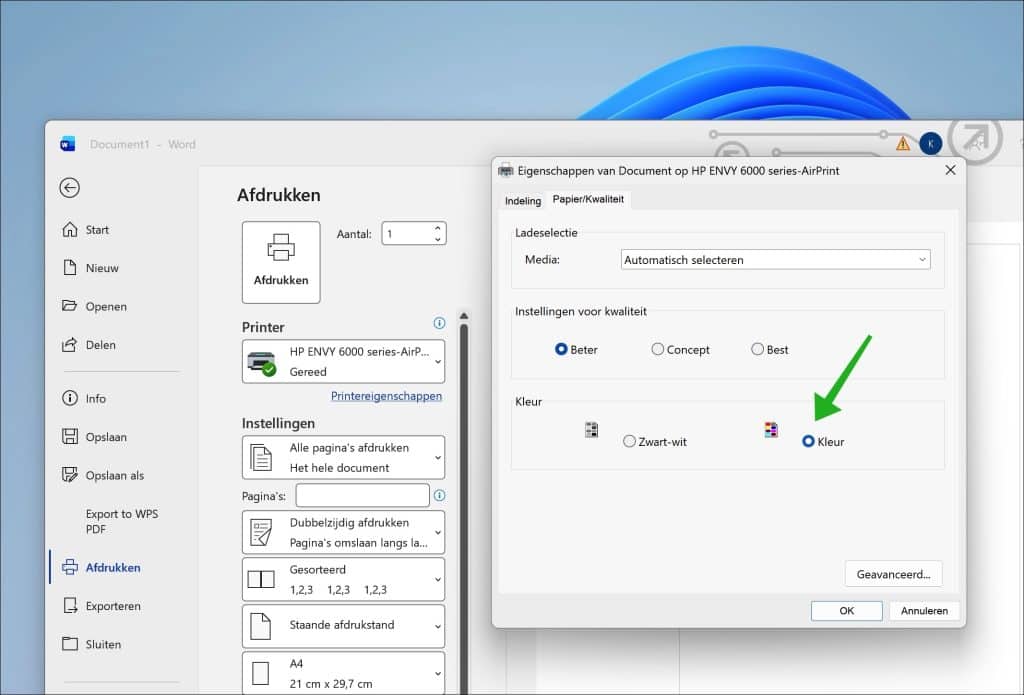This screenshot has width=1024, height=695.
Task: Click the large Afdrukken print button
Action: click(x=281, y=262)
